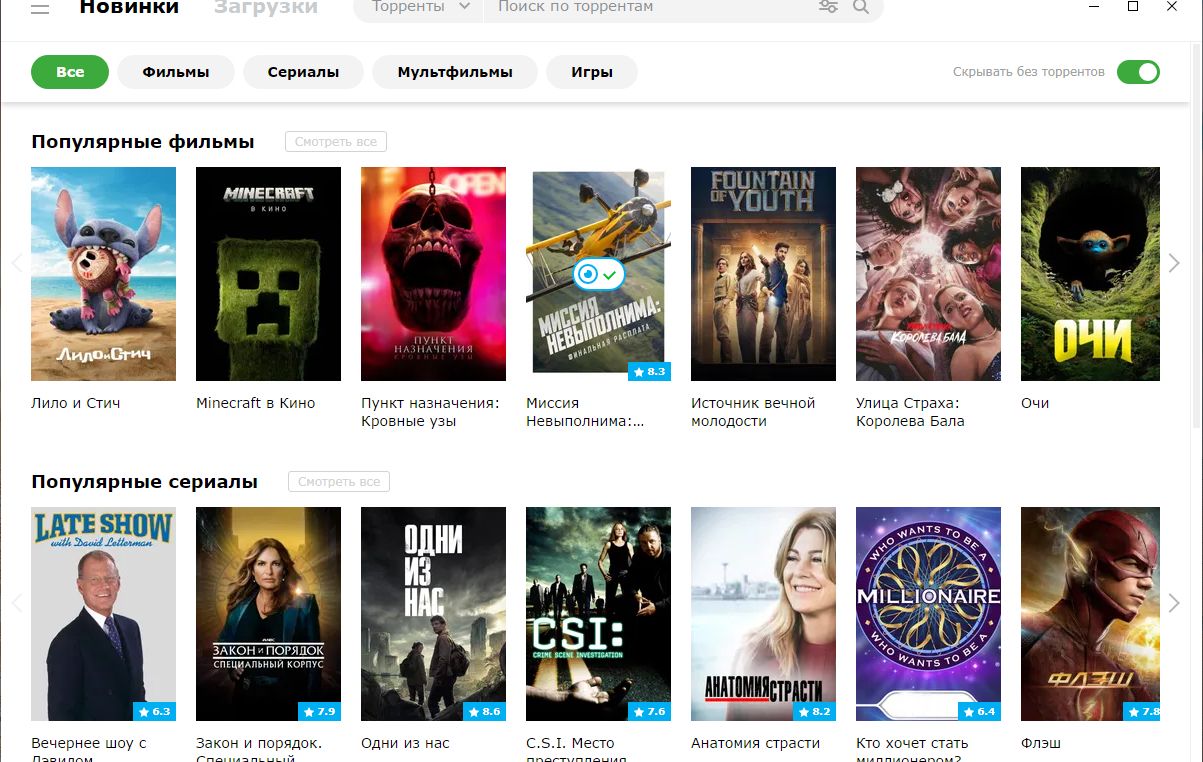Open the CSI: Crime Scene Investigation poster
The image size is (1203, 762).
point(599,614)
